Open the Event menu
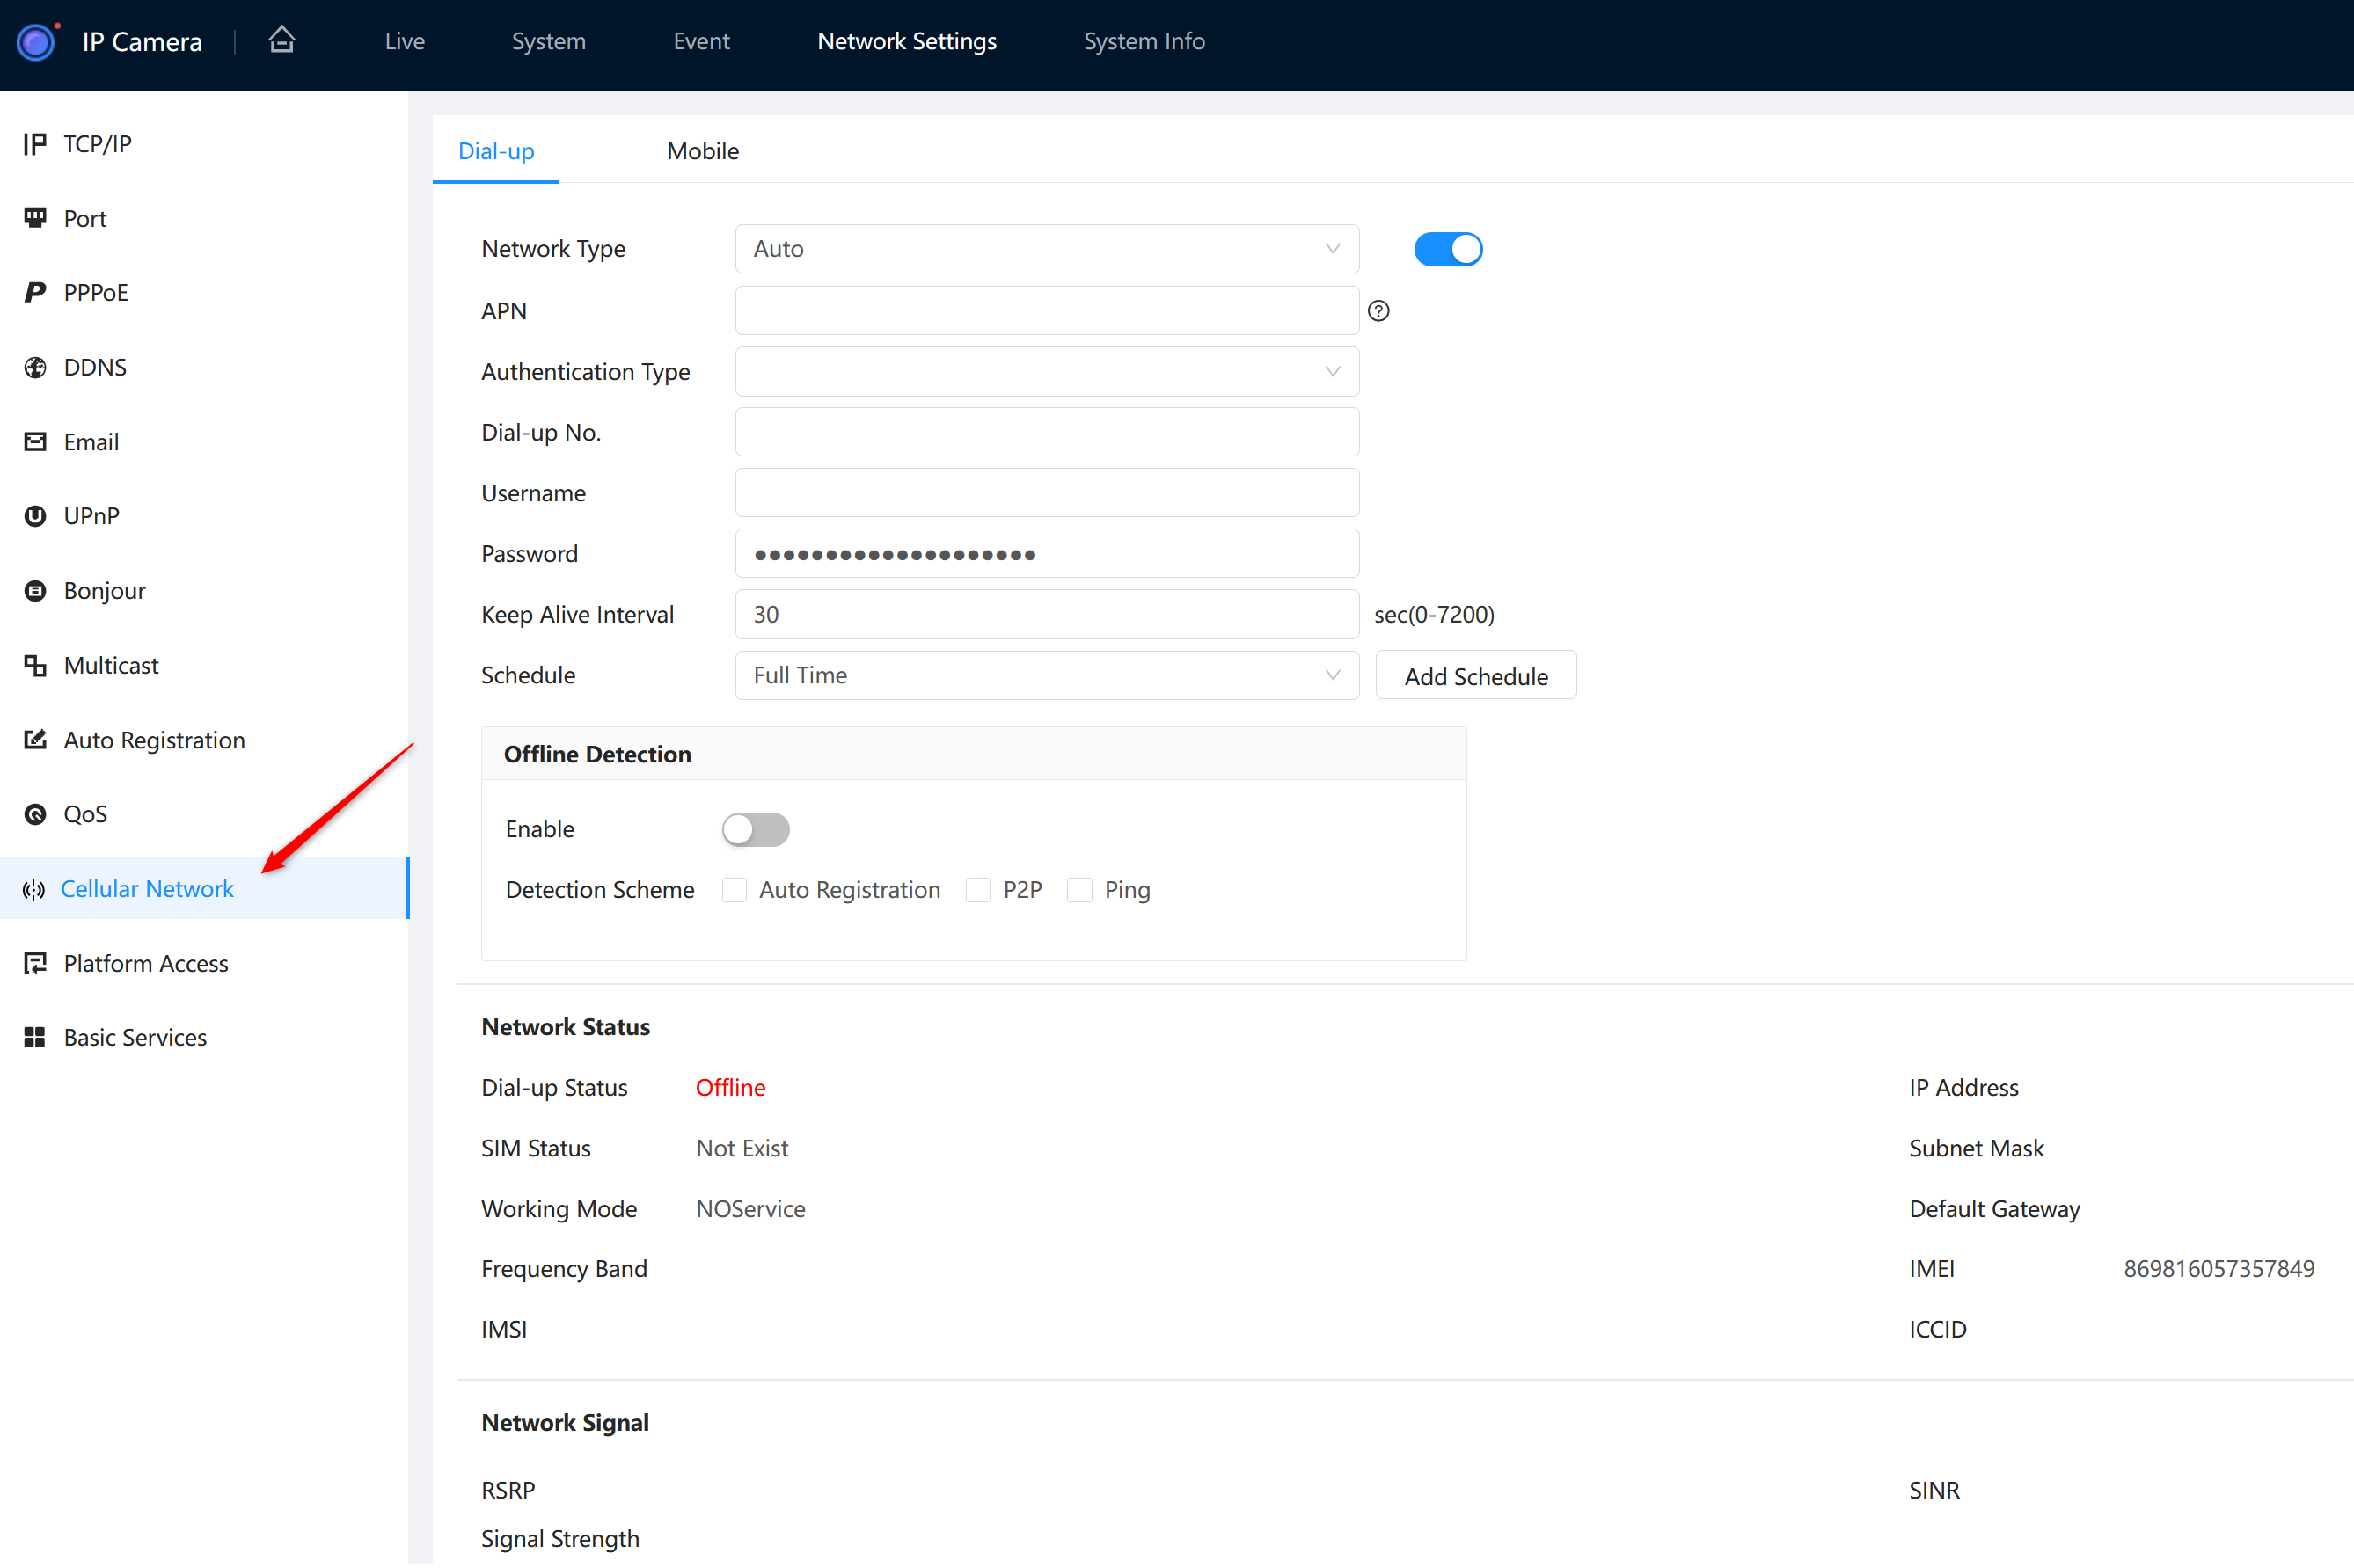This screenshot has height=1568, width=2354. [x=702, y=41]
